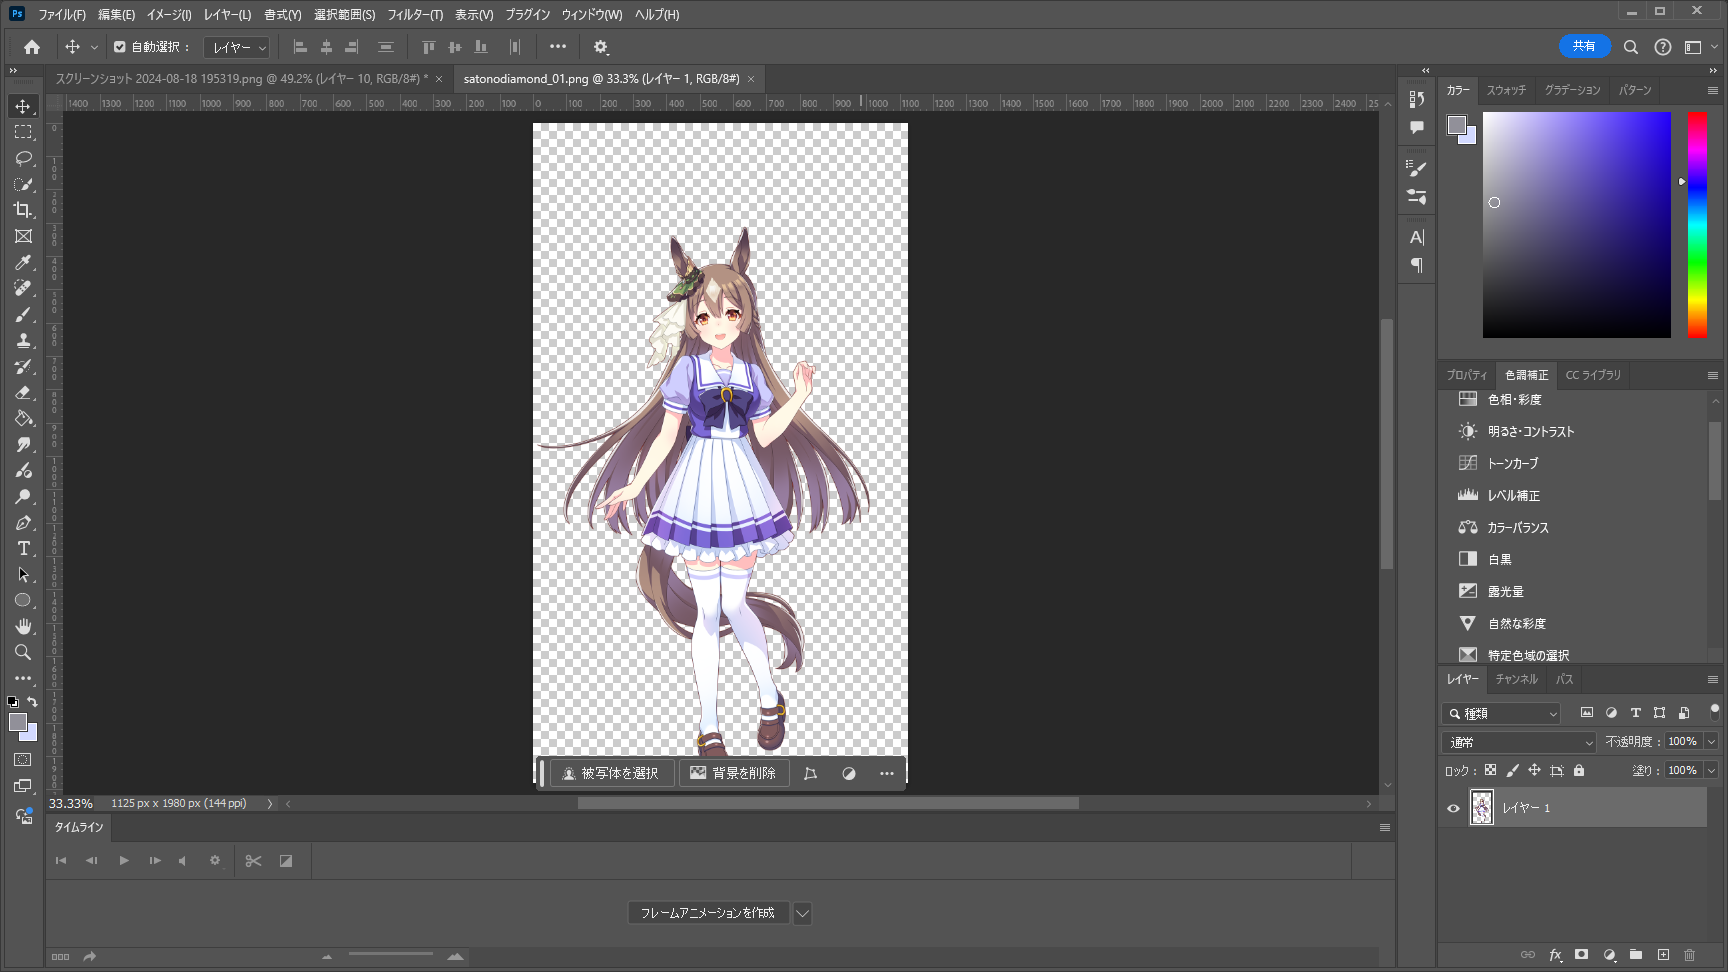Select the Crop tool
Image resolution: width=1728 pixels, height=972 pixels.
pos(23,210)
